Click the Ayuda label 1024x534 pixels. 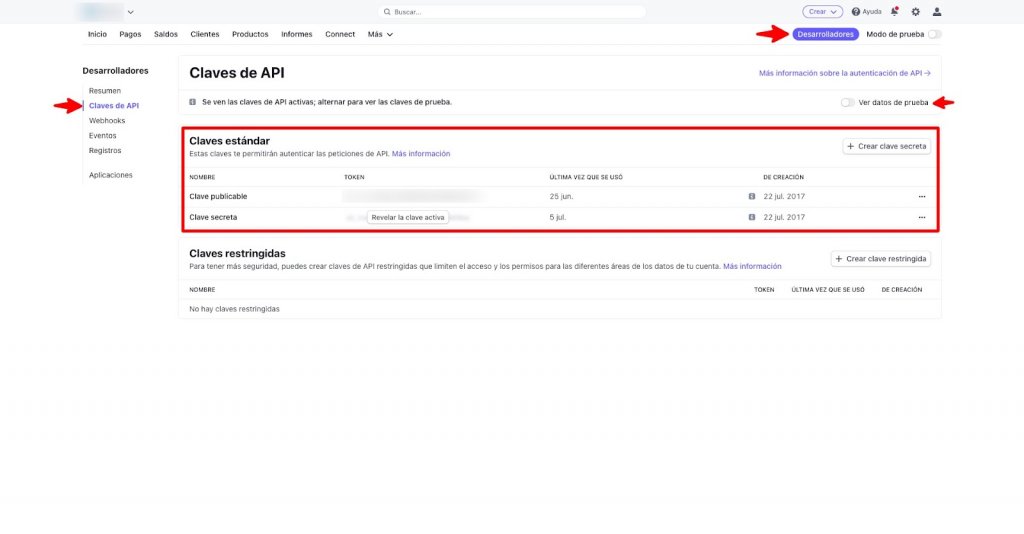coord(872,12)
